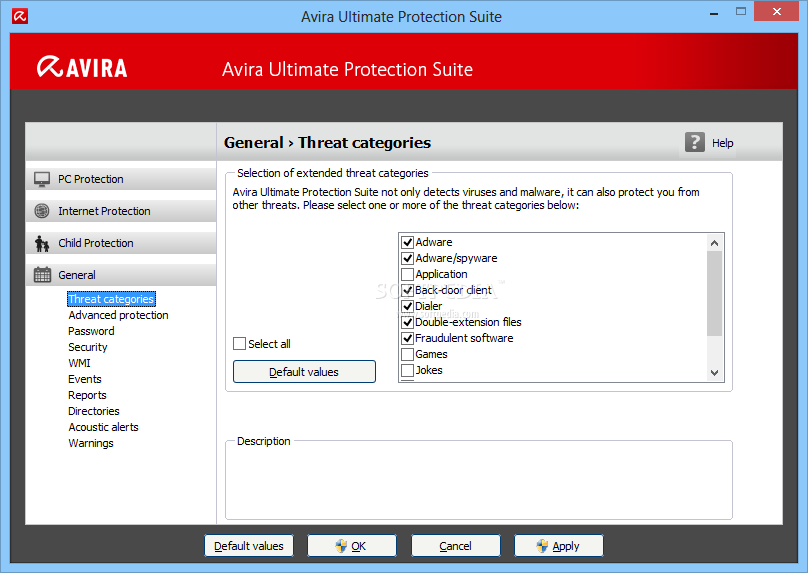Check the Games category checkbox
The image size is (808, 573).
point(408,354)
